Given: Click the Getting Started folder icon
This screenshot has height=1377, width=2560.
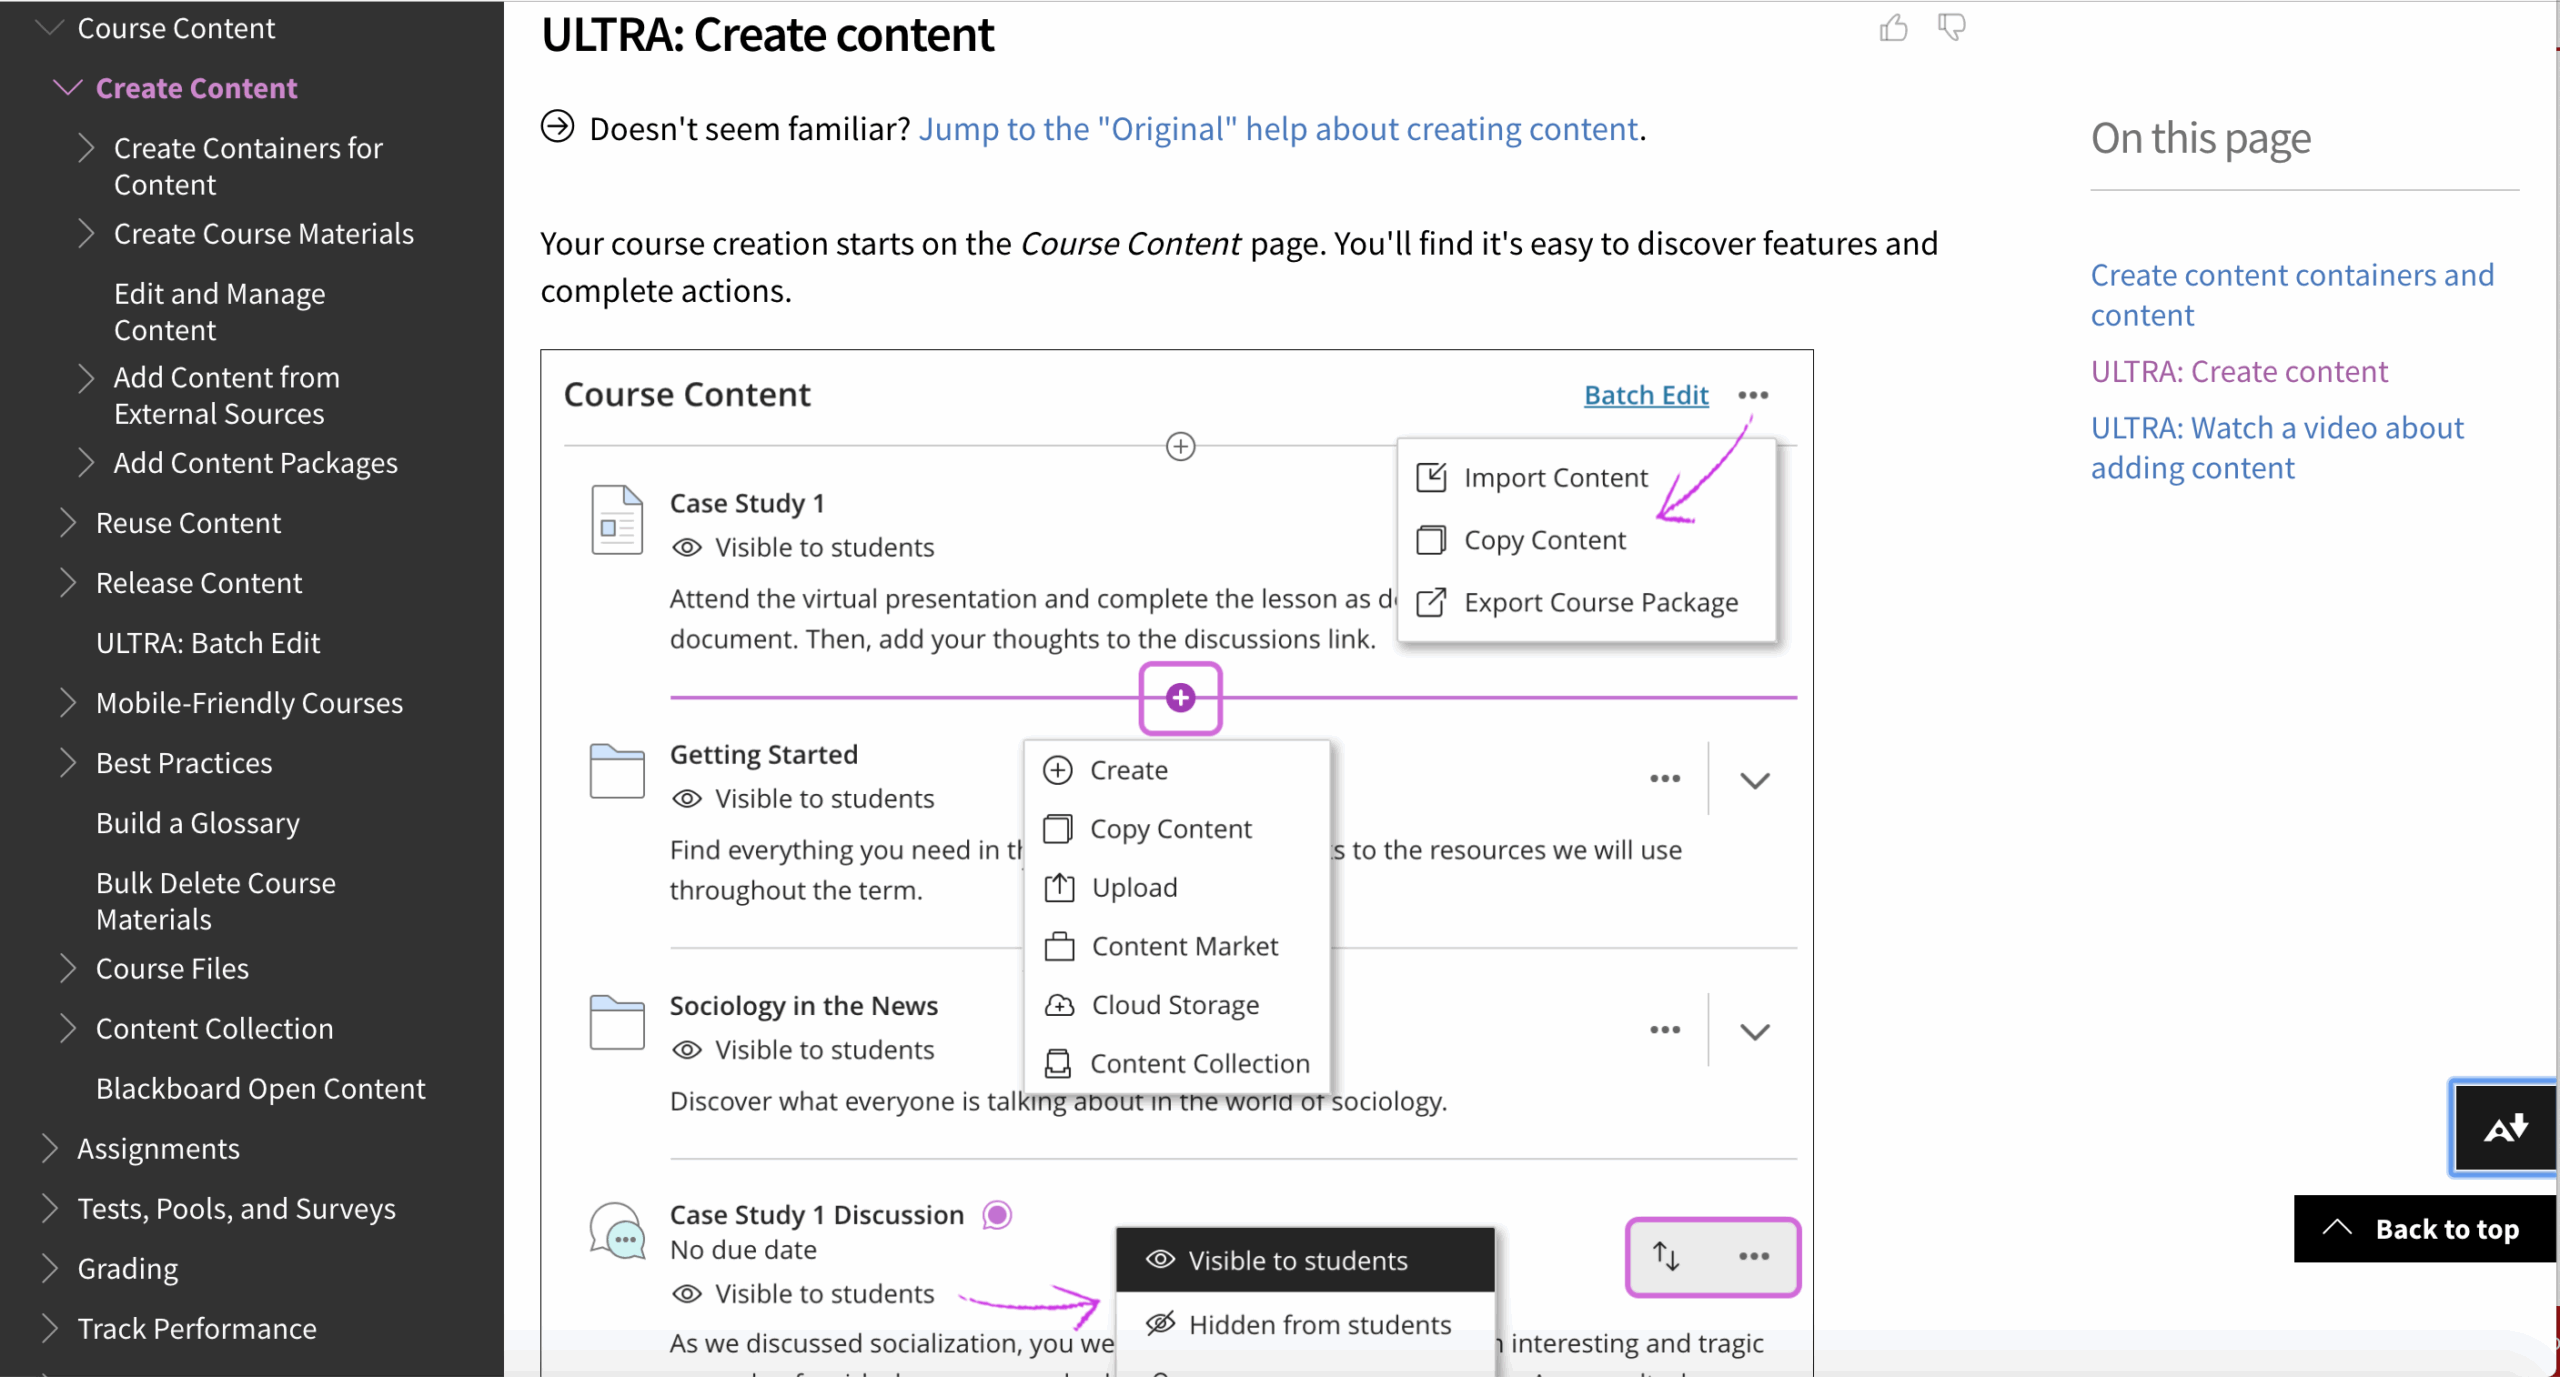Looking at the screenshot, I should click(x=617, y=771).
